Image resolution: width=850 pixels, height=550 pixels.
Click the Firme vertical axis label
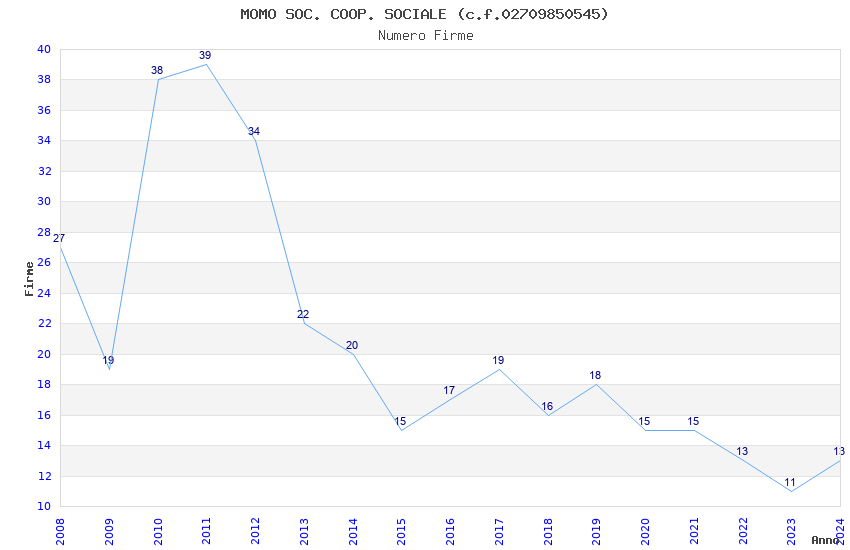tap(29, 279)
